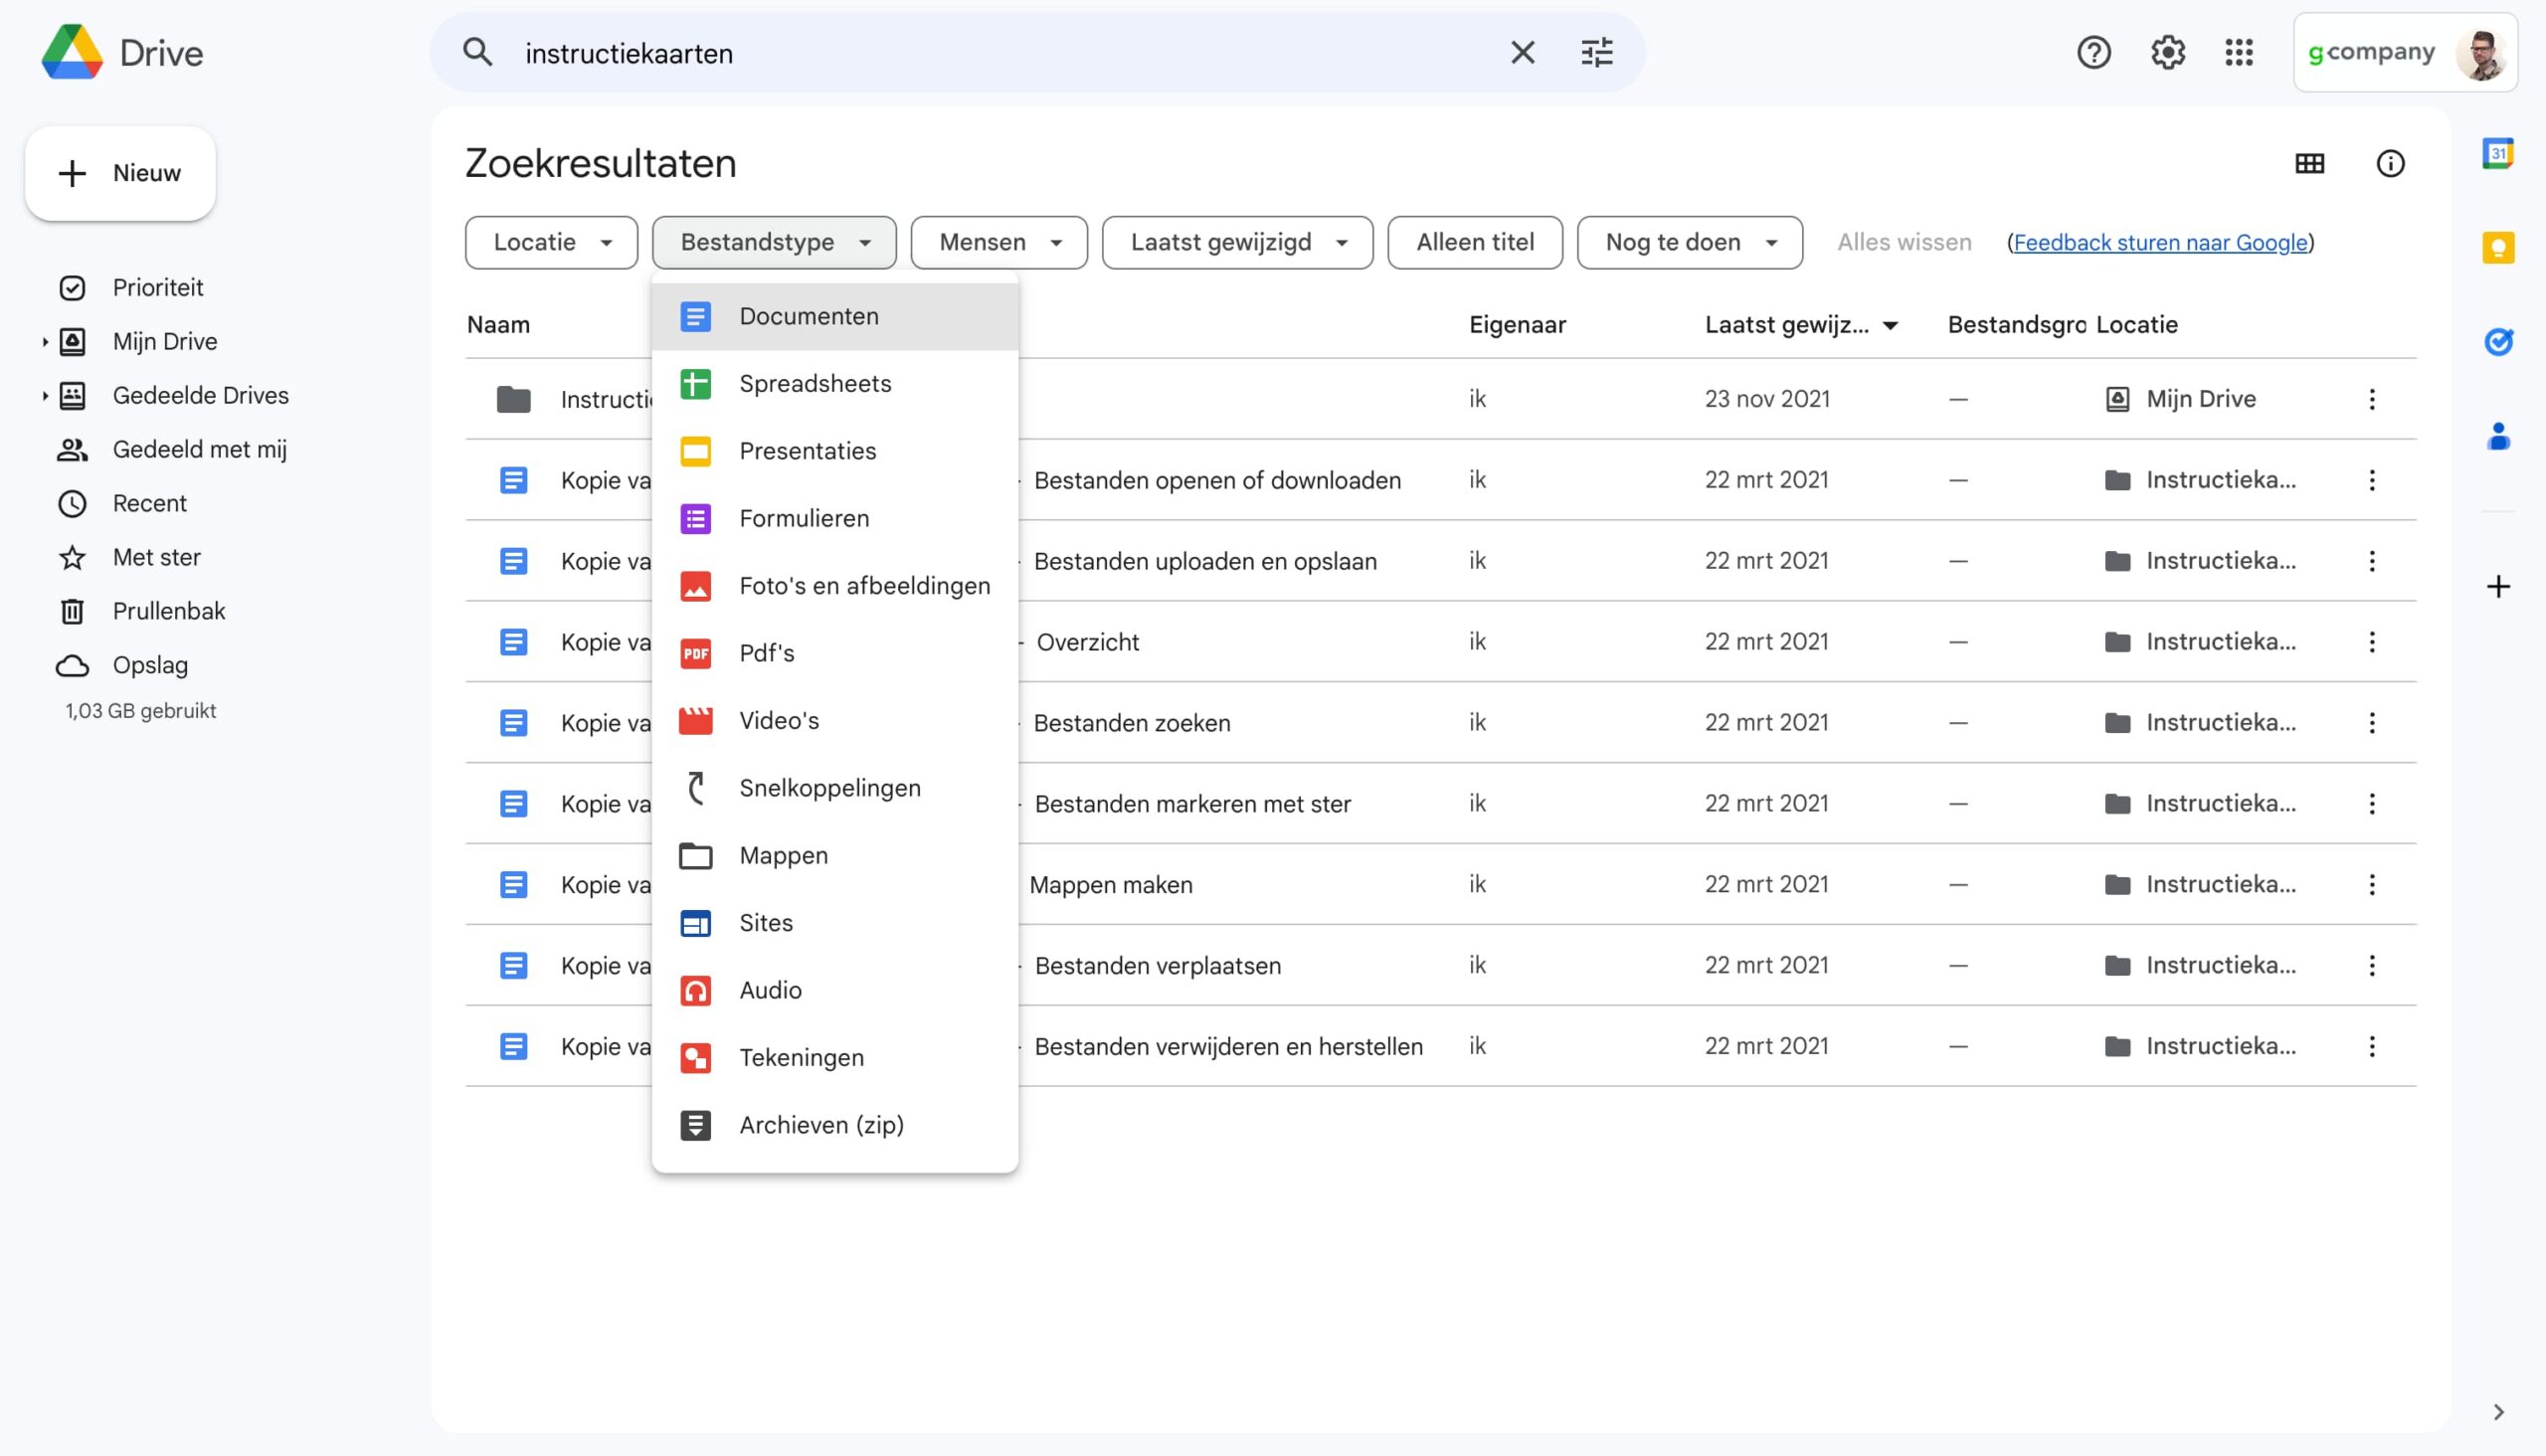Screen dimensions: 2546x1456
Task: Toggle the Alleen titel filter chip
Action: (x=1475, y=242)
